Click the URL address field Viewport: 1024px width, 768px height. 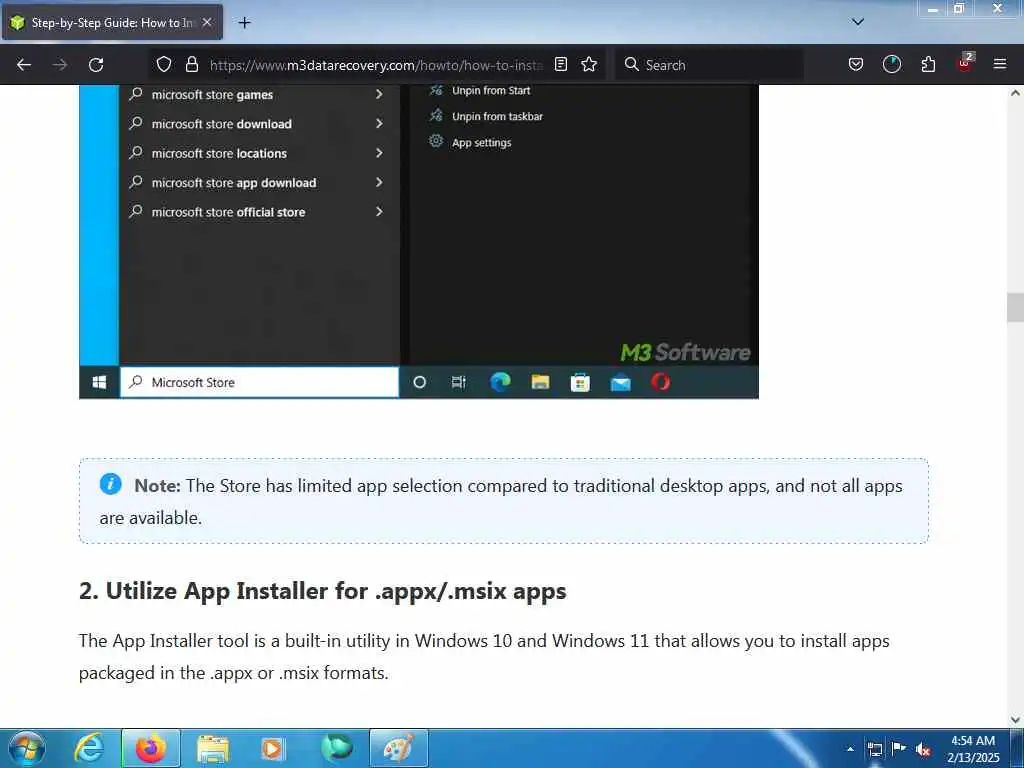376,65
